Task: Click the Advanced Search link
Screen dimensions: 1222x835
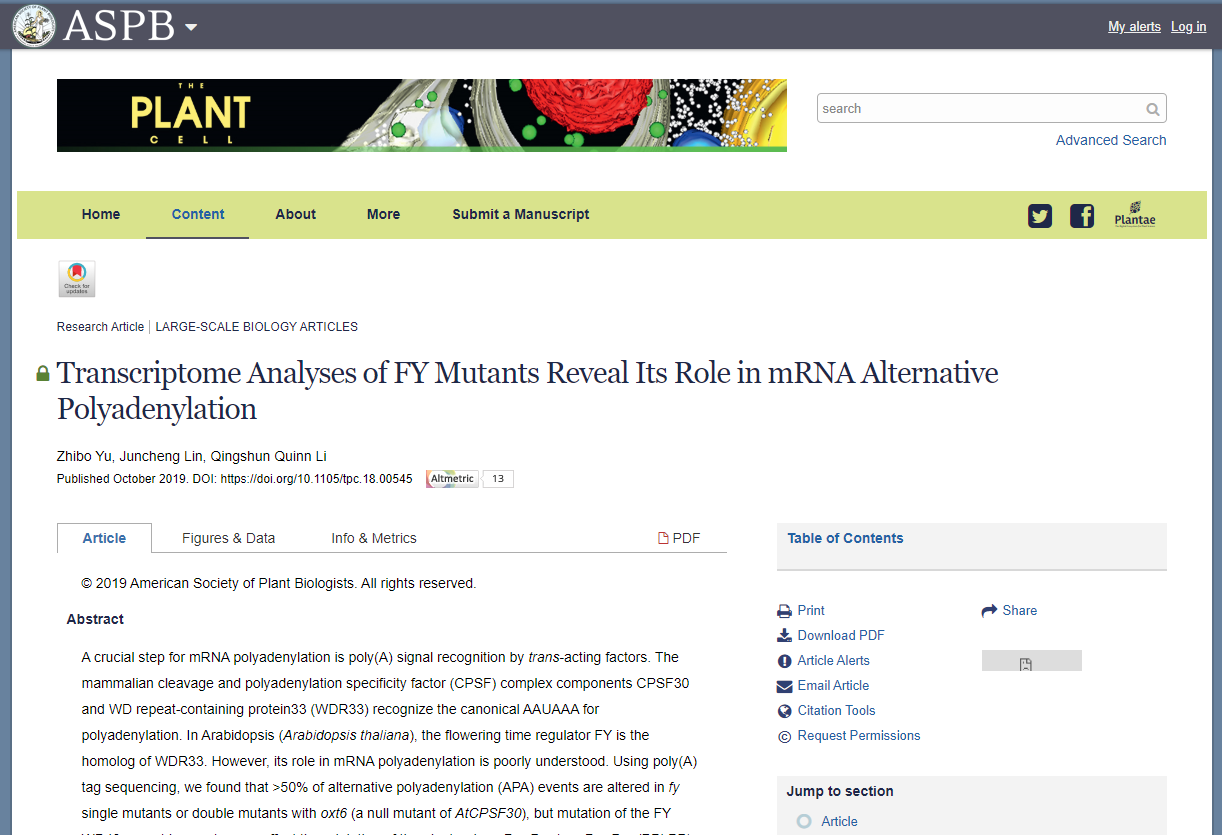Action: click(1111, 140)
